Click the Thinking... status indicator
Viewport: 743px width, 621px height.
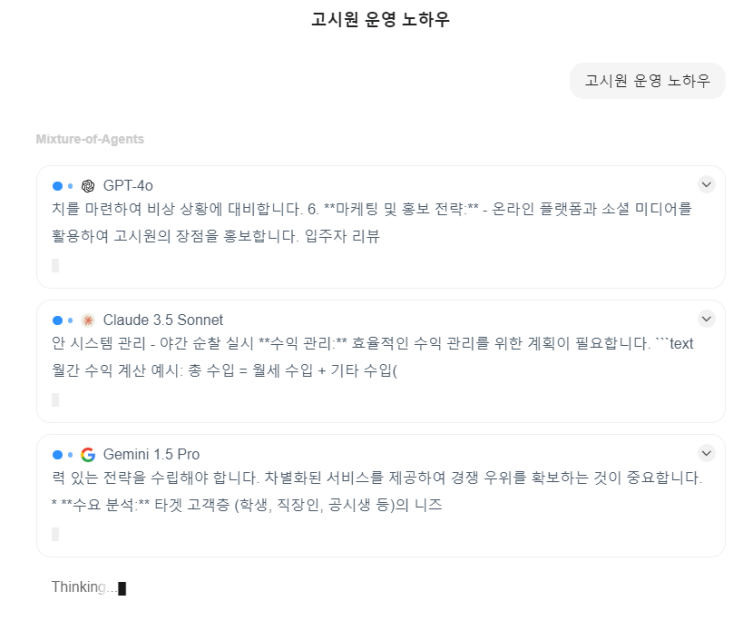click(x=84, y=587)
